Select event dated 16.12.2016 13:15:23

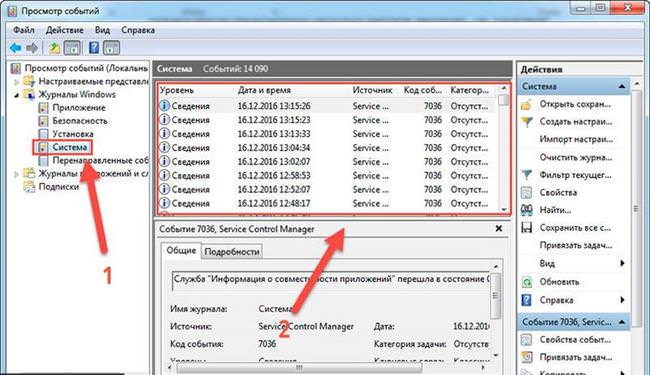[327, 120]
